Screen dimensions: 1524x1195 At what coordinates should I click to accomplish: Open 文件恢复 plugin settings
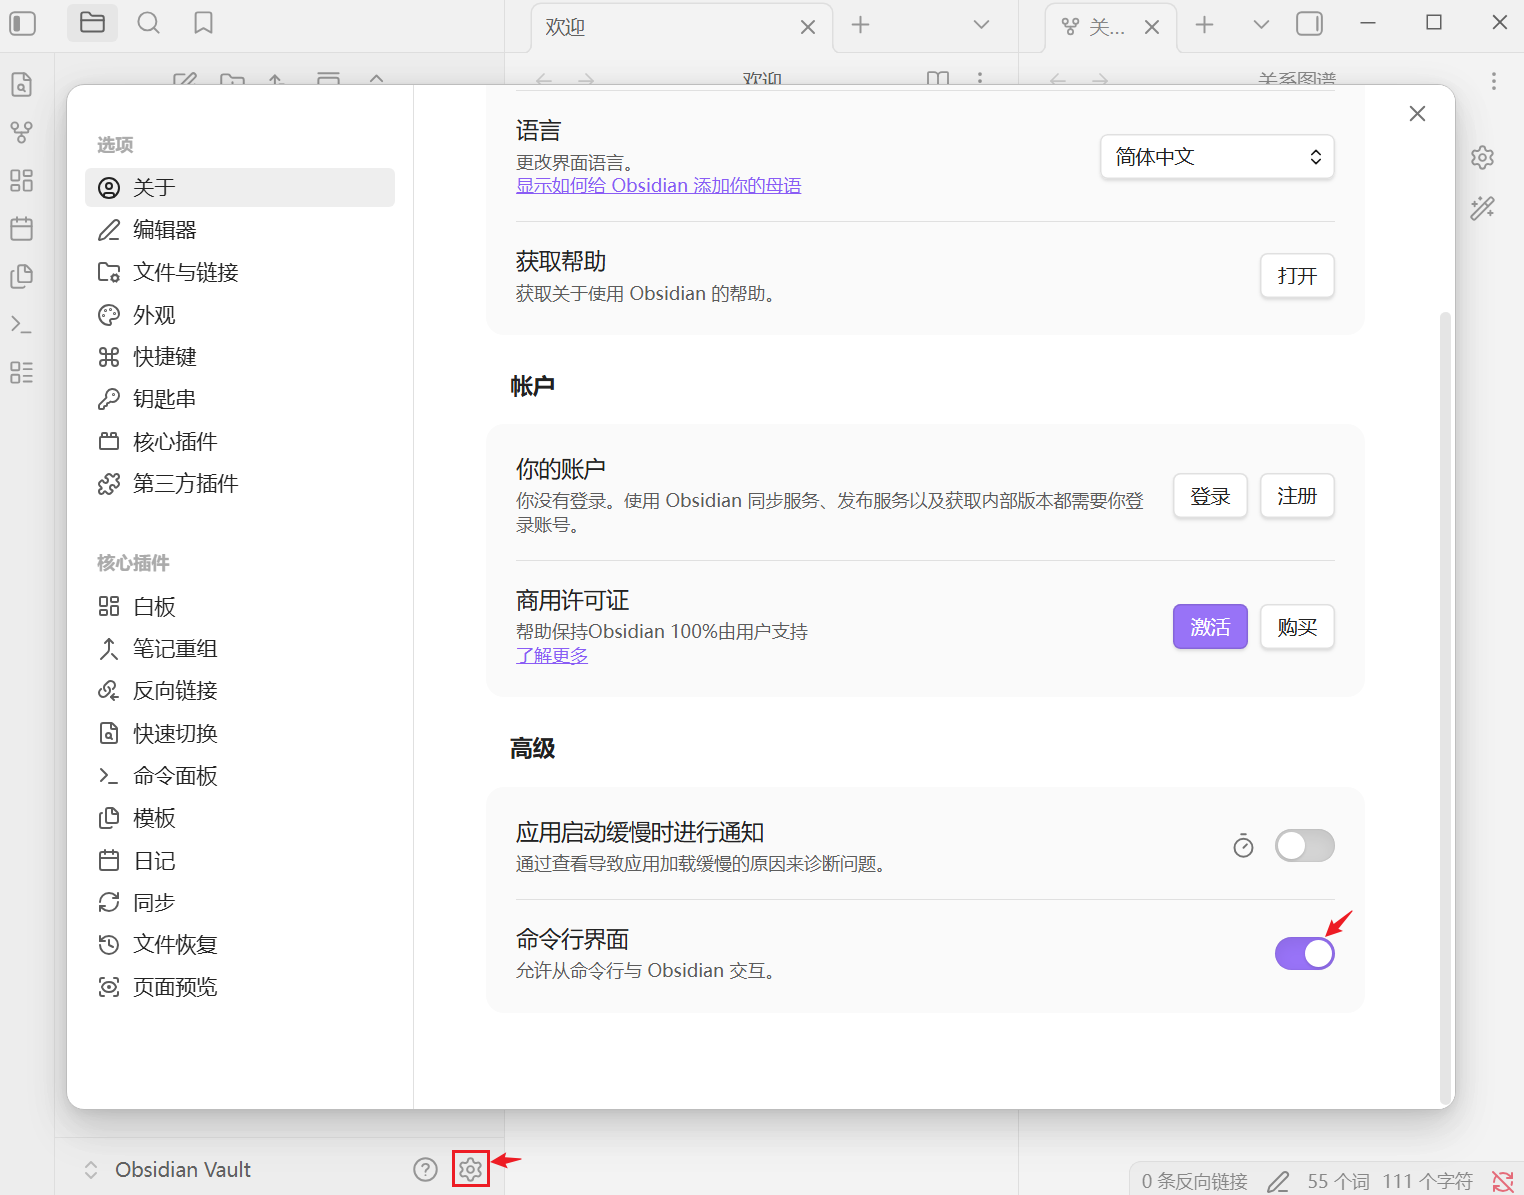pos(240,945)
